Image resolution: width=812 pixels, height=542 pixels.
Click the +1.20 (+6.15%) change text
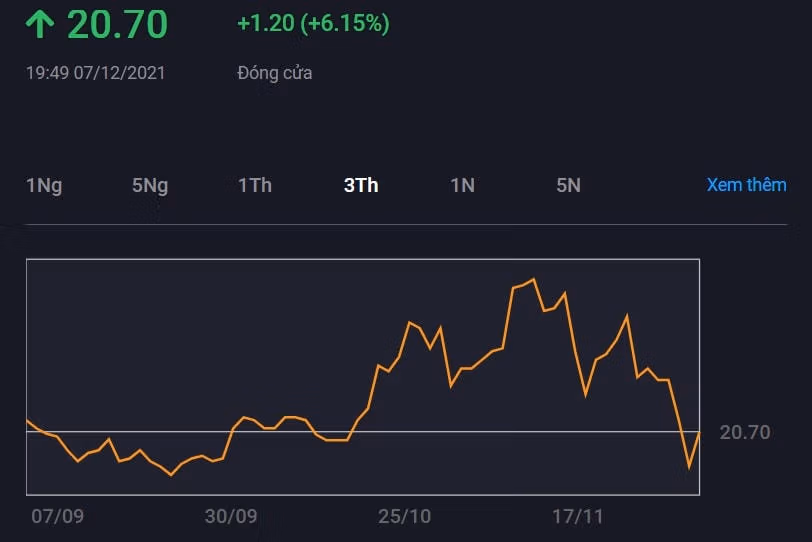click(x=313, y=24)
